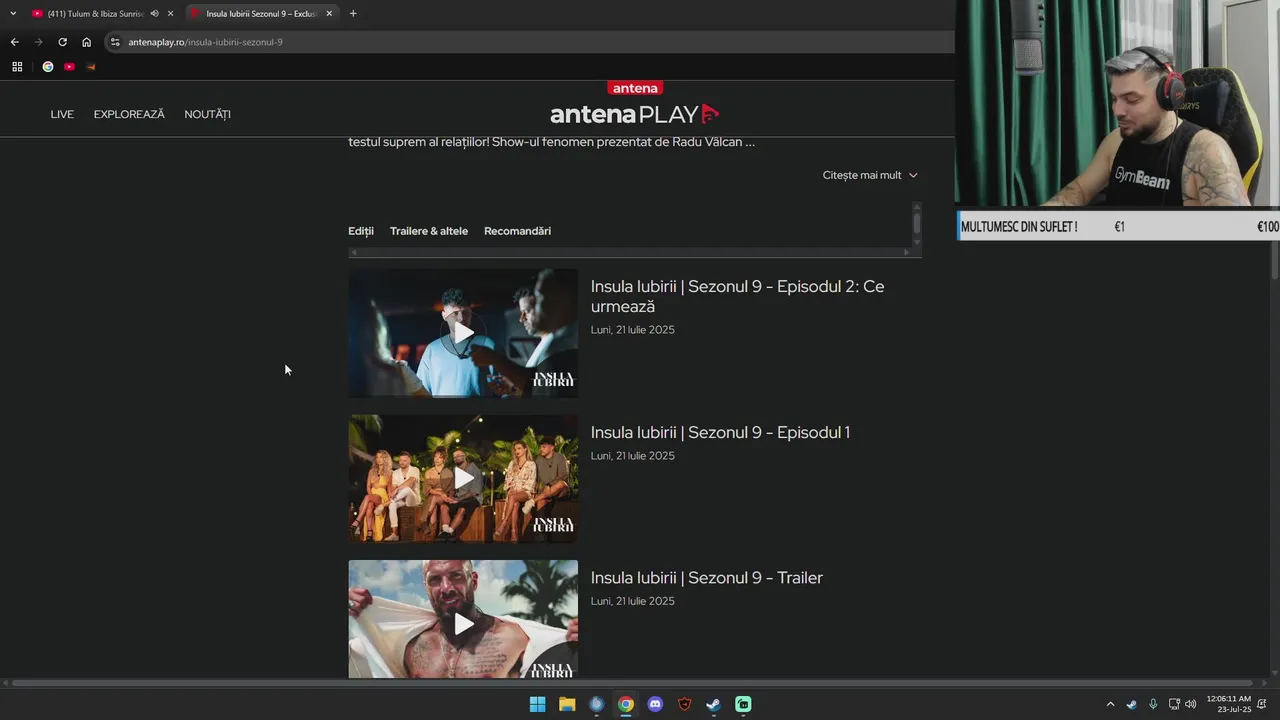The height and width of the screenshot is (720, 1280).
Task: Play Episodul 2: Ce urmează thumbnail
Action: (x=463, y=332)
